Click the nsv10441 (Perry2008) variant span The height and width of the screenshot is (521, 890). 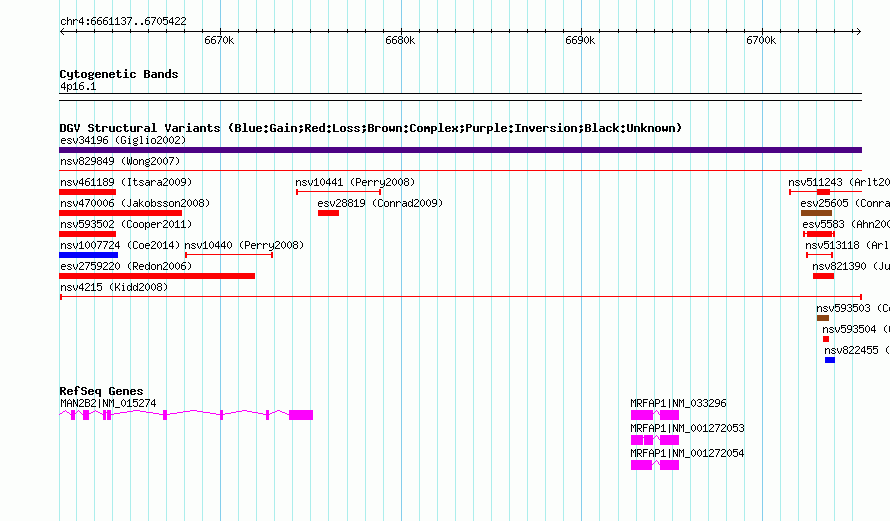(x=338, y=192)
